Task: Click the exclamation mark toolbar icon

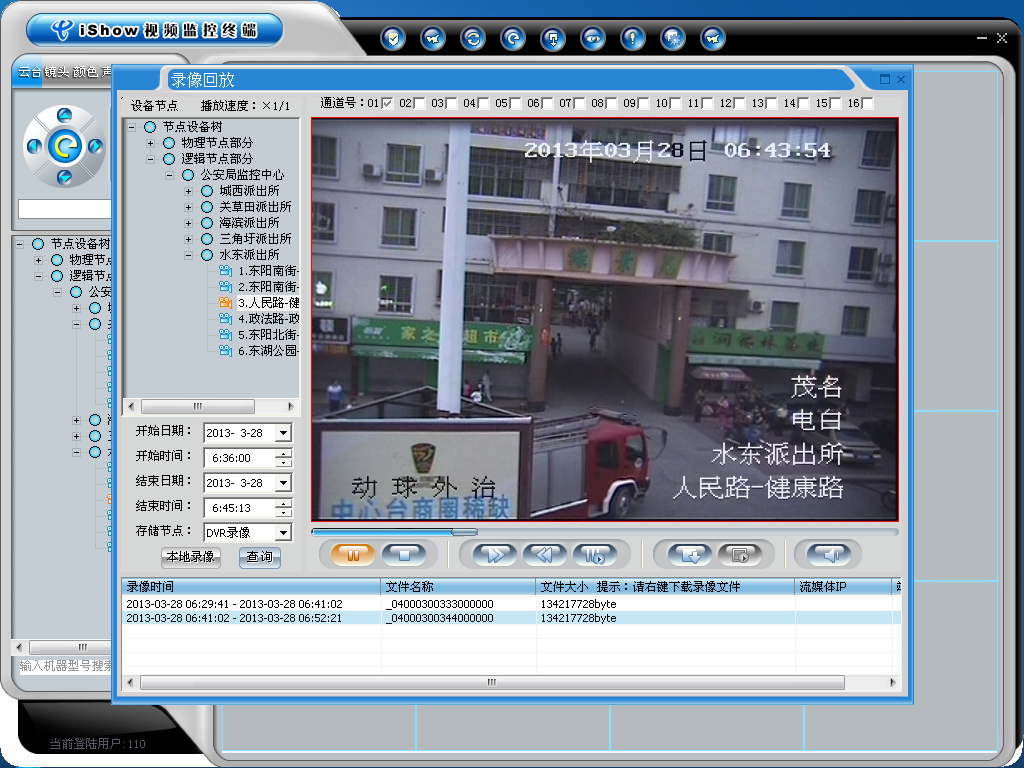Action: (632, 39)
